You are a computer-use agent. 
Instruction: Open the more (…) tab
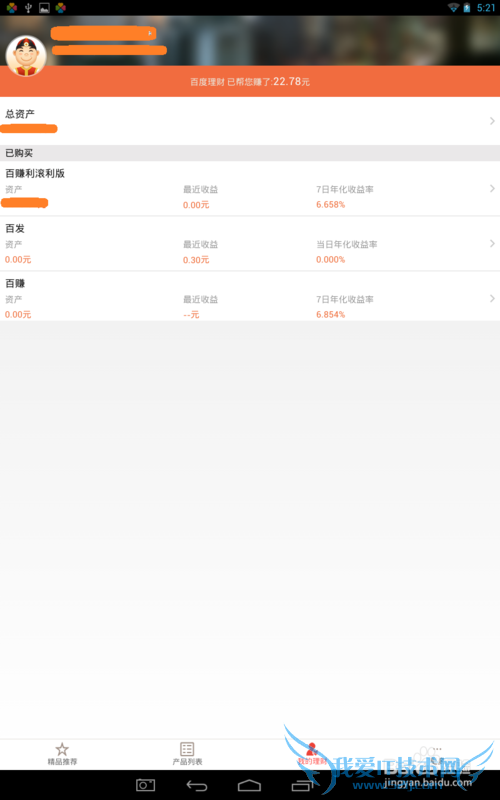(437, 754)
